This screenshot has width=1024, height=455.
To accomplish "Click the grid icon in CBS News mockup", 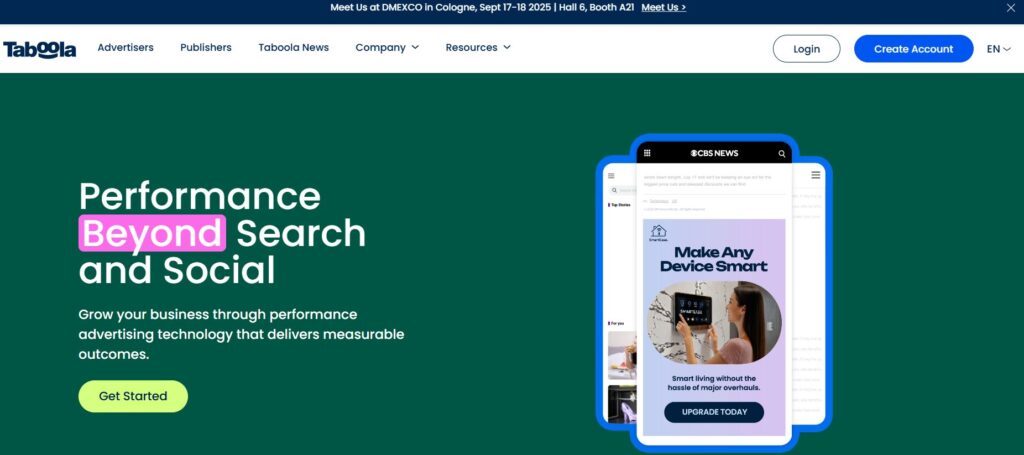I will pyautogui.click(x=647, y=153).
